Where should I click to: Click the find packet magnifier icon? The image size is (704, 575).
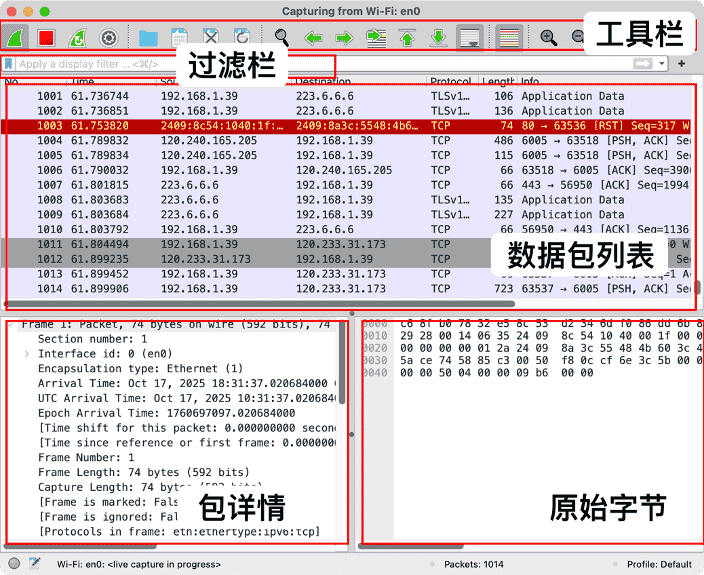click(x=282, y=38)
